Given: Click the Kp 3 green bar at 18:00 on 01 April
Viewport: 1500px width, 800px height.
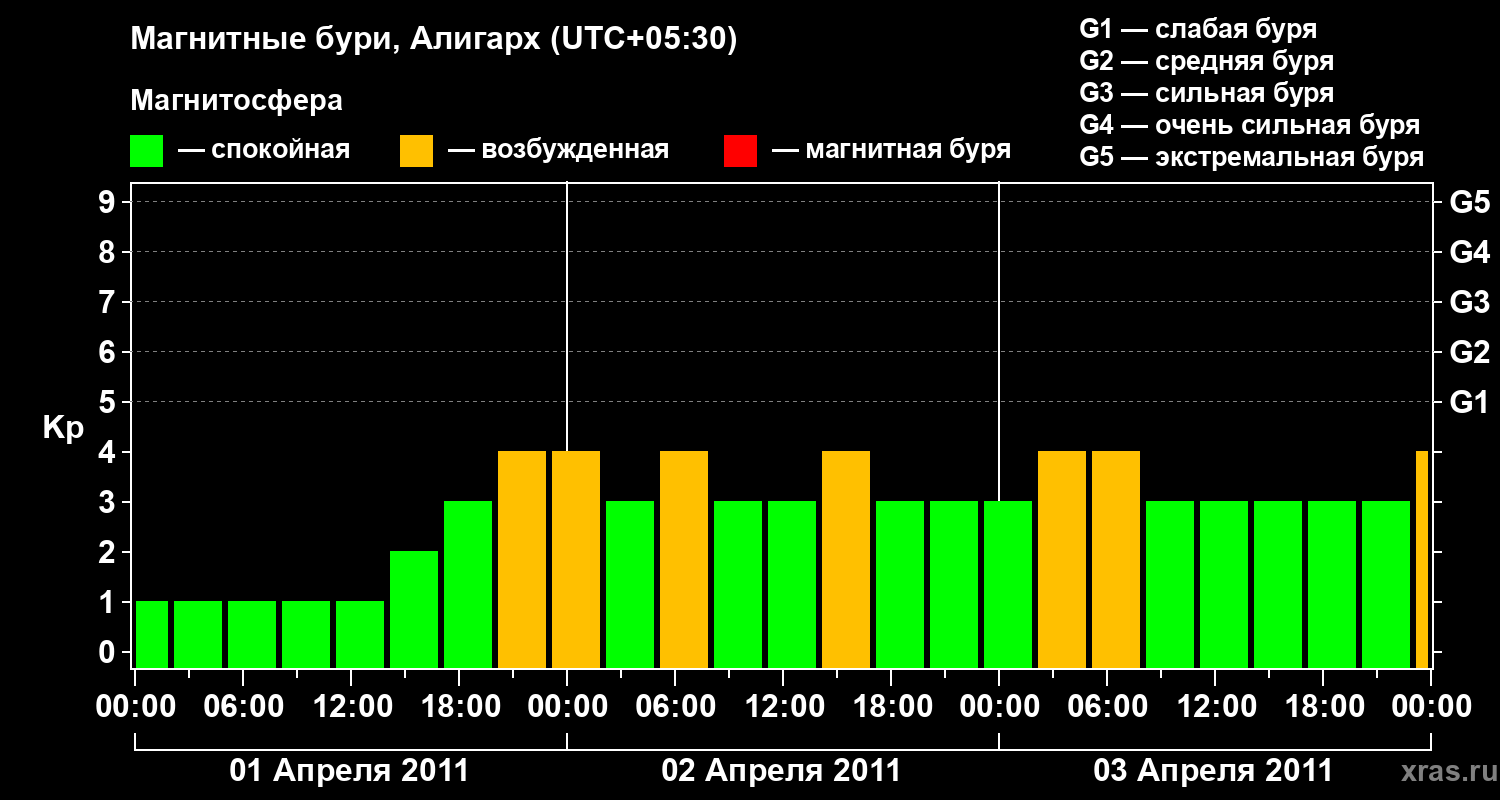Looking at the screenshot, I should coord(468,584).
